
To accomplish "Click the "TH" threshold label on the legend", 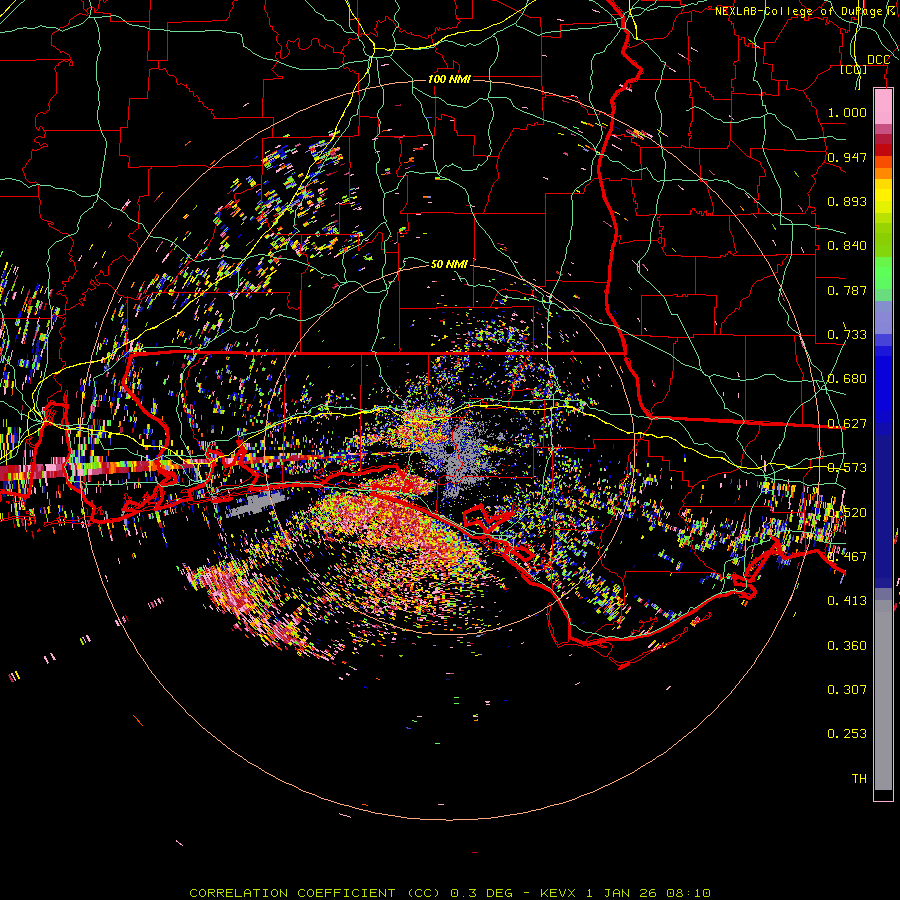I will pyautogui.click(x=859, y=779).
